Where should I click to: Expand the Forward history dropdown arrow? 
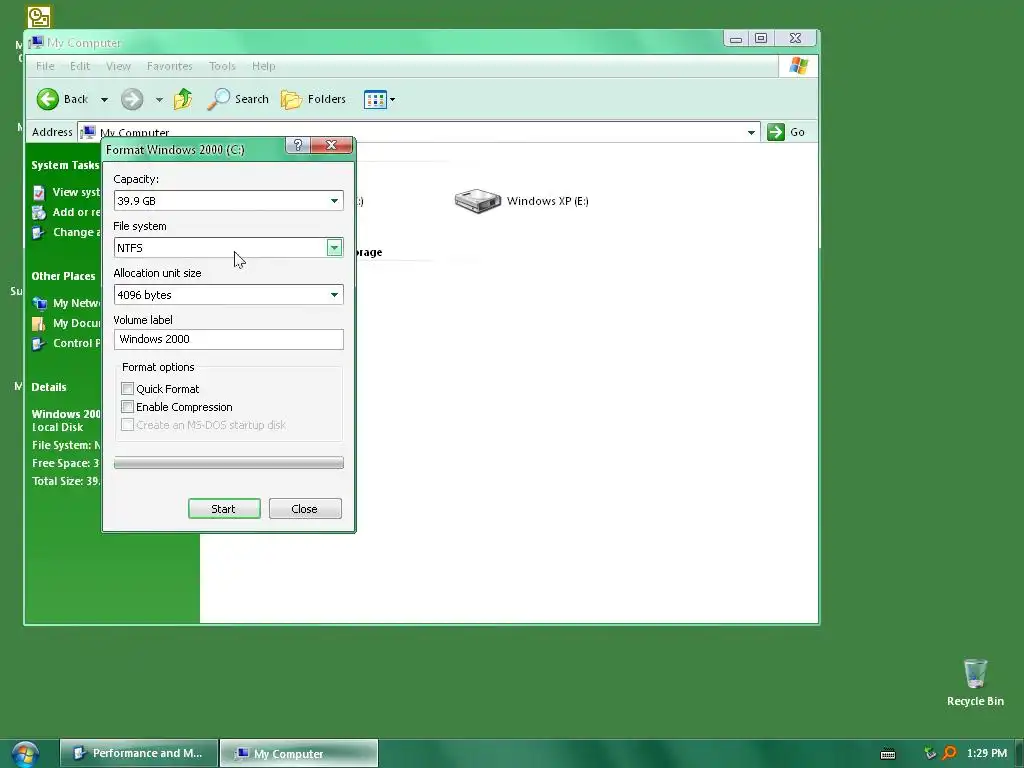[x=159, y=100]
